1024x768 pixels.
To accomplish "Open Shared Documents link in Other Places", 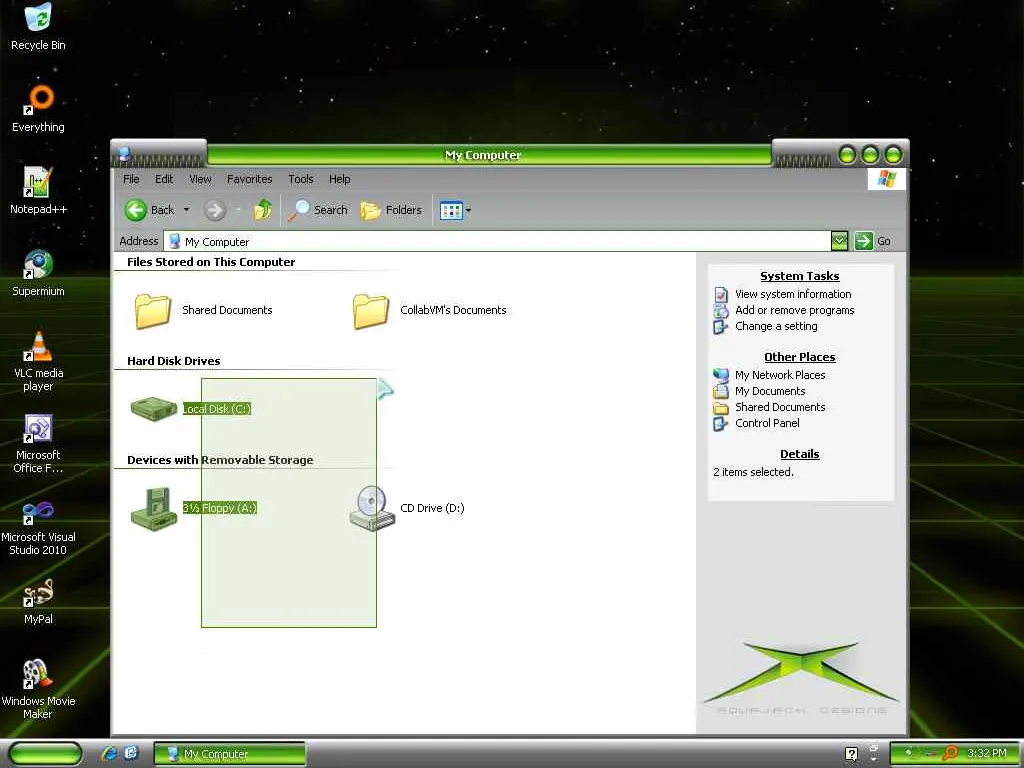I will point(780,407).
